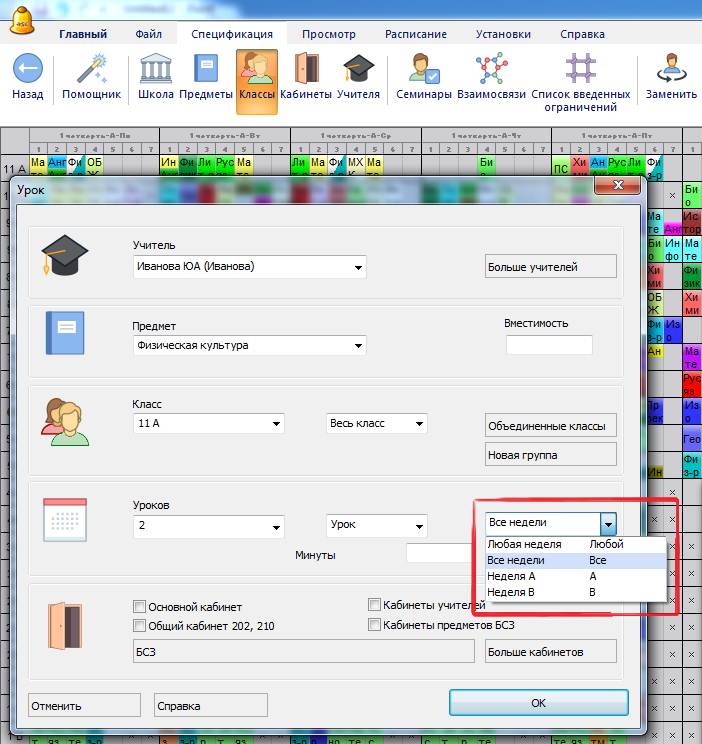Image resolution: width=702 pixels, height=744 pixels.
Task: Select the Школа building icon
Action: pos(155,70)
